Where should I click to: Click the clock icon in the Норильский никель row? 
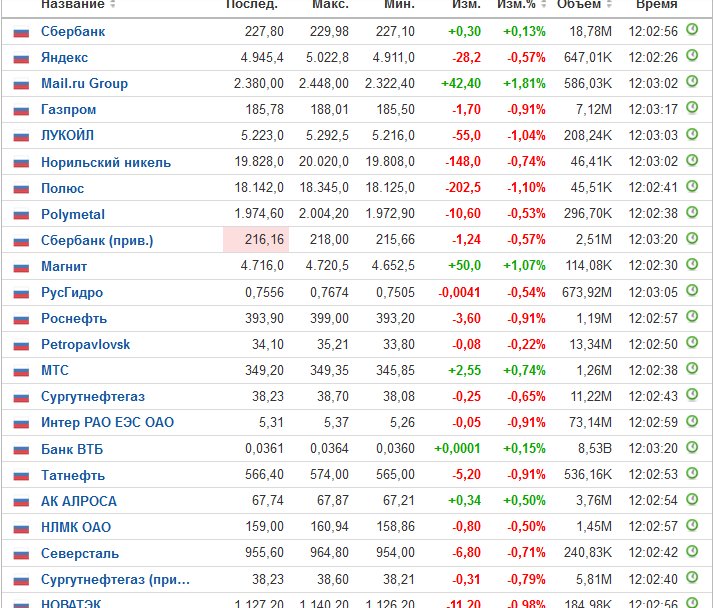pyautogui.click(x=692, y=160)
